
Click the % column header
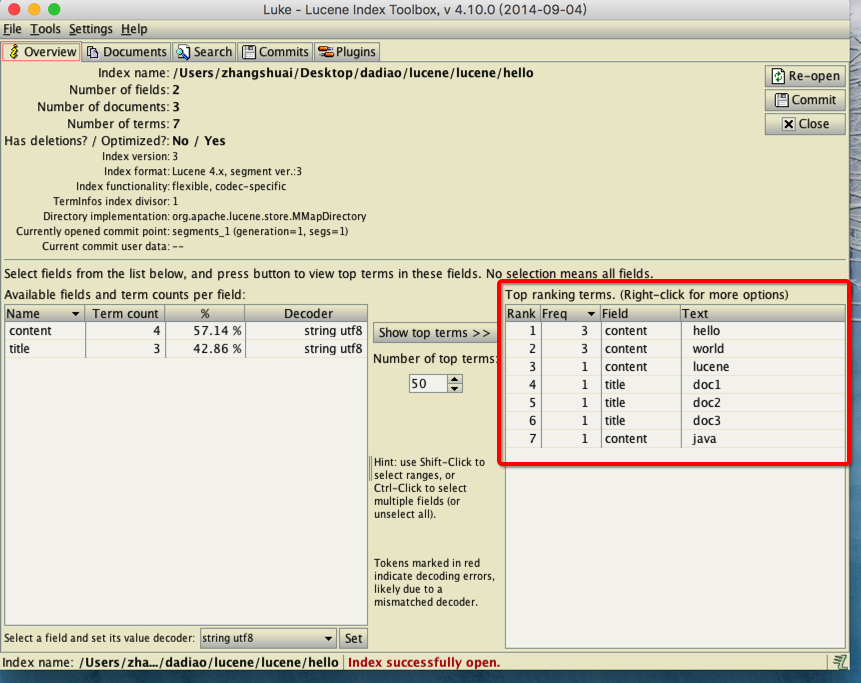(205, 313)
